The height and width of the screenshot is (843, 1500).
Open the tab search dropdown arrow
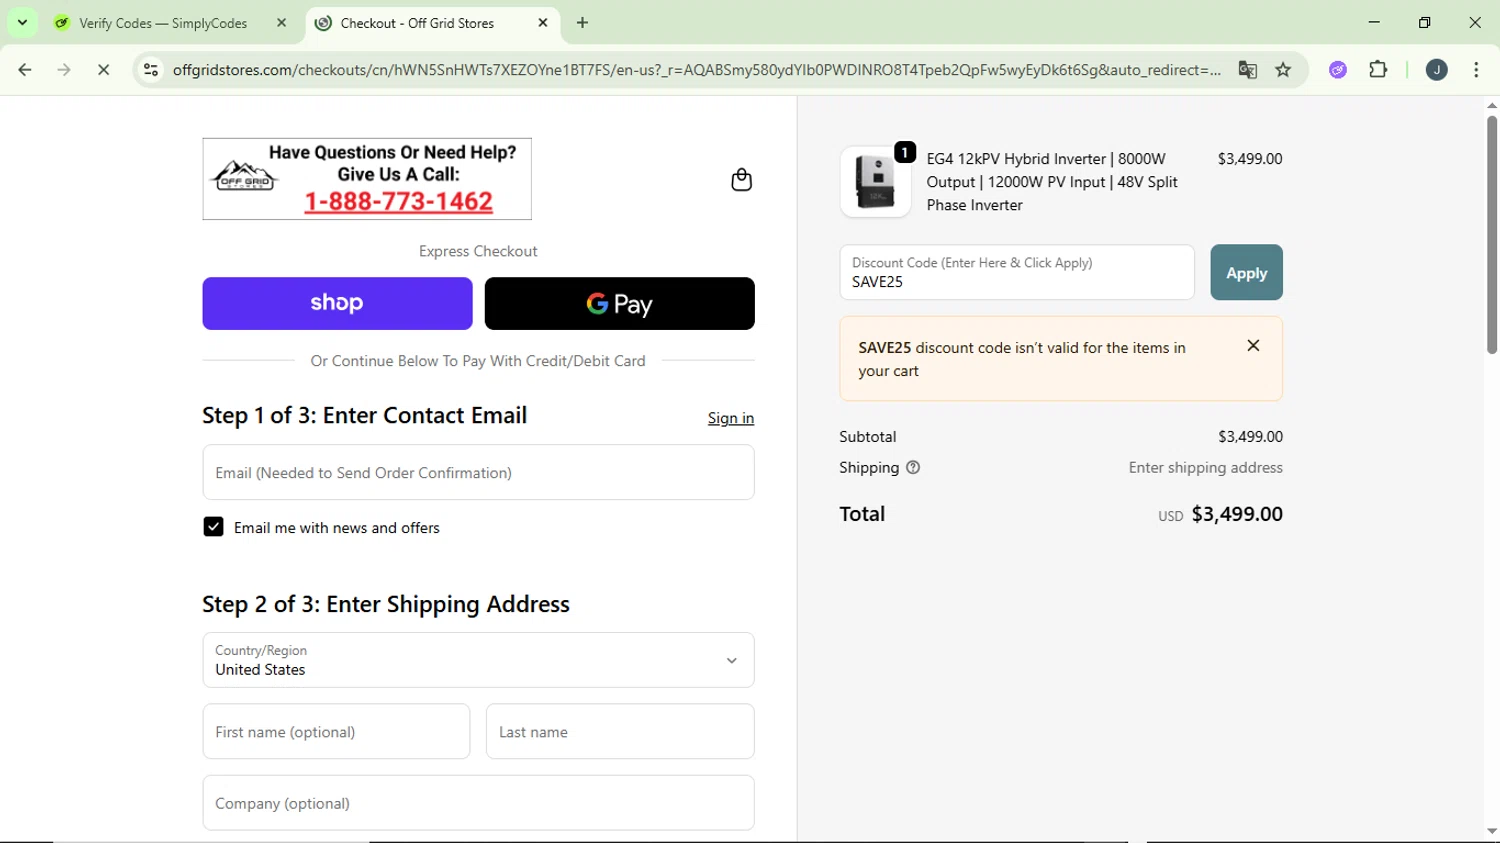22,23
